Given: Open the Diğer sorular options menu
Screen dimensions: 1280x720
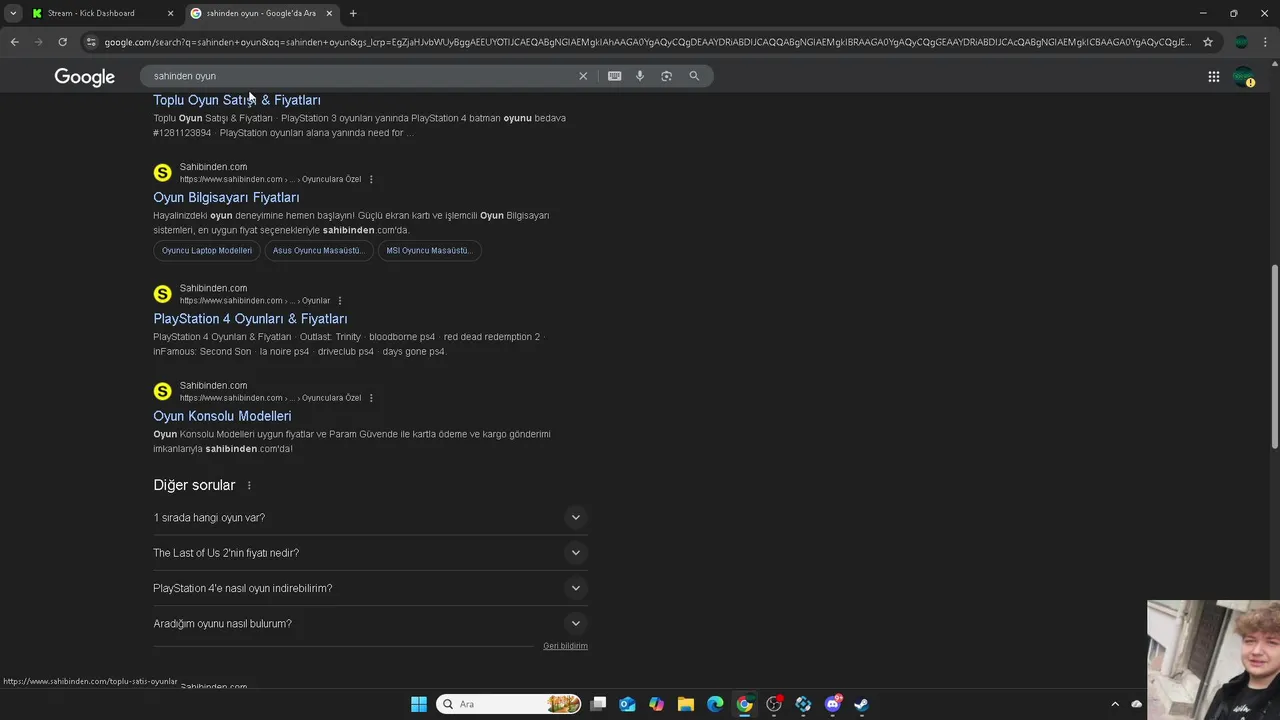Looking at the screenshot, I should tap(249, 486).
